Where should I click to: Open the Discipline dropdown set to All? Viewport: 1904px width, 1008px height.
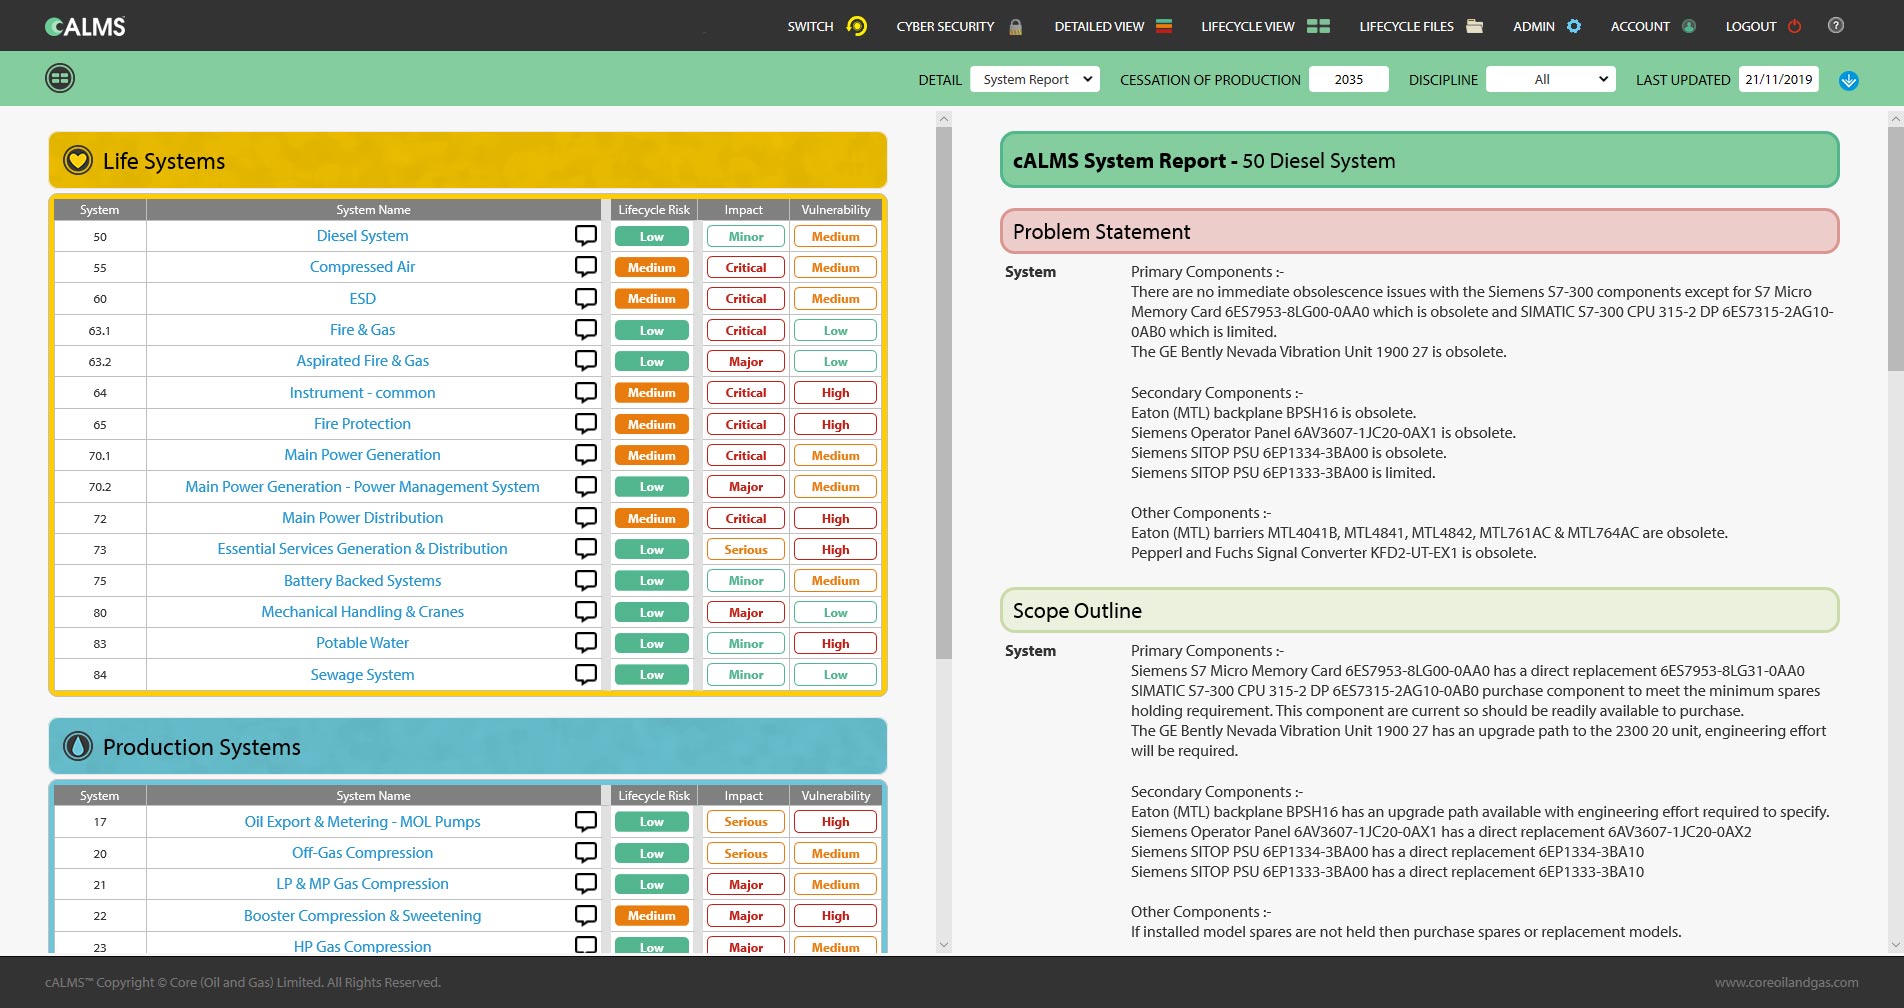[x=1550, y=80]
